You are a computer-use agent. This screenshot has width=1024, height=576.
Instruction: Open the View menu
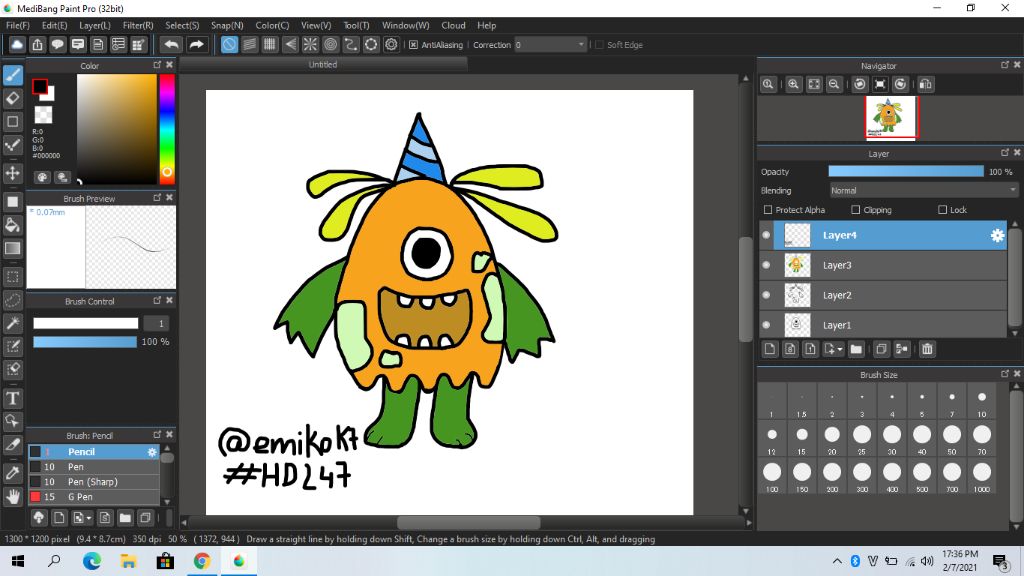pyautogui.click(x=316, y=25)
